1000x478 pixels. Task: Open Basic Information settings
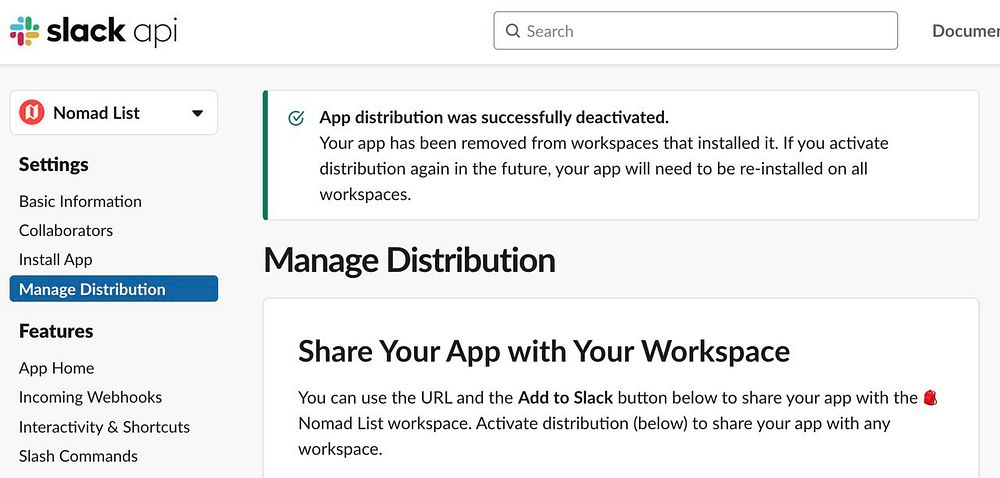pos(80,201)
